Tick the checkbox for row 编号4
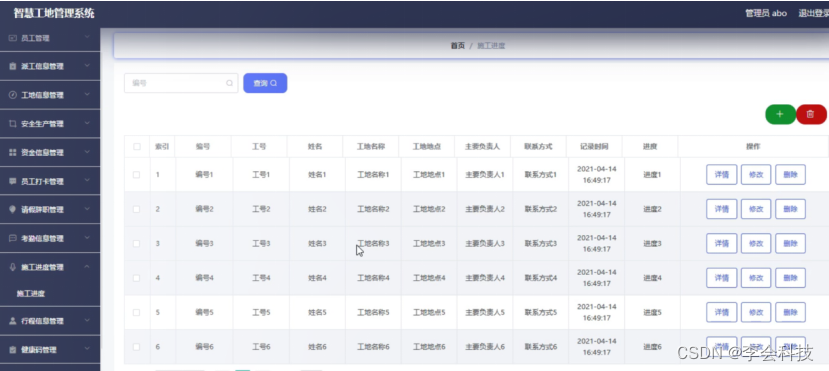Screen dimensions: 829x371 (136, 278)
